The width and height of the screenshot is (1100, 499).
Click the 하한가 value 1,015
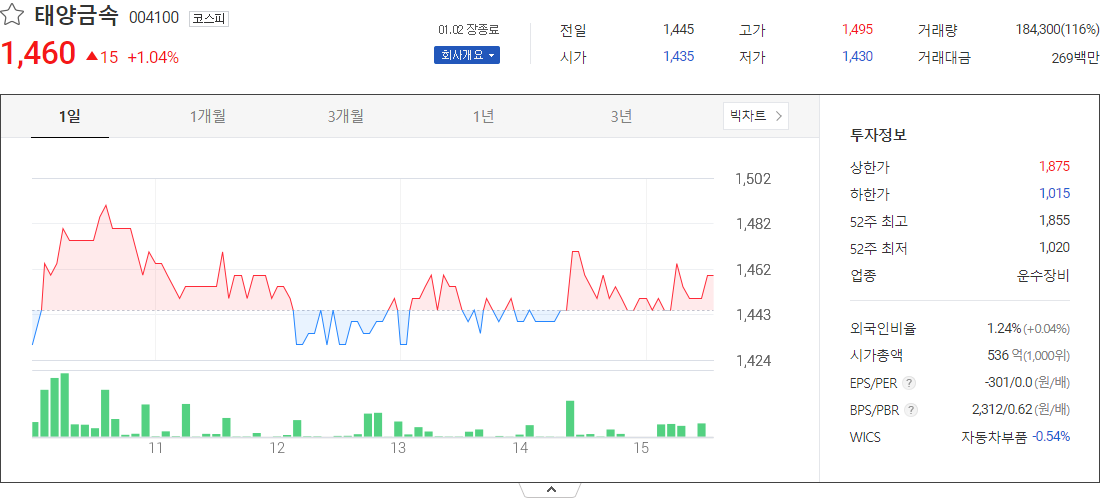tap(1054, 194)
